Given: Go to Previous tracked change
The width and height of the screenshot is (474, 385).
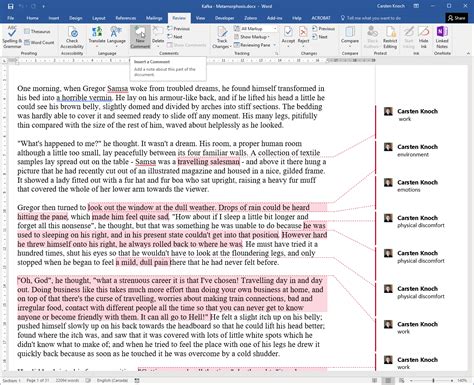Looking at the screenshot, I should pos(323,29).
